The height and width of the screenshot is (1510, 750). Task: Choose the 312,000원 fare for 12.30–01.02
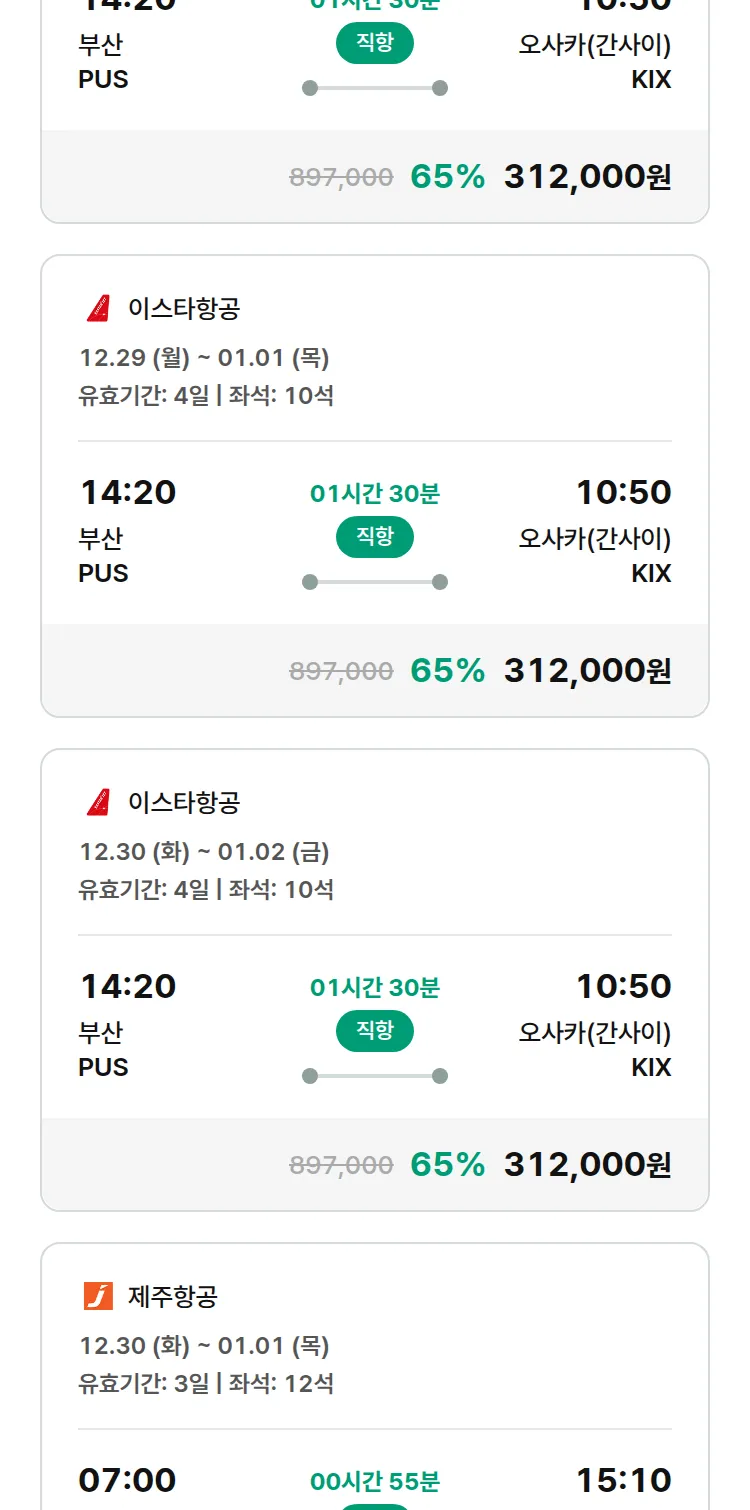pyautogui.click(x=587, y=1164)
